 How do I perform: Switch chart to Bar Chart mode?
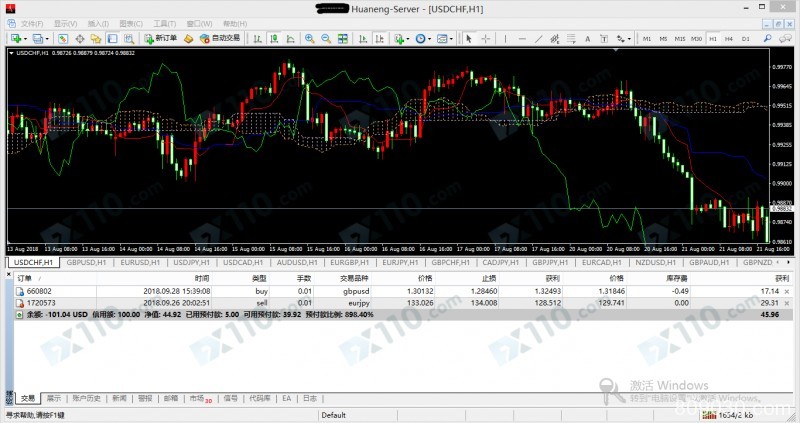point(258,39)
